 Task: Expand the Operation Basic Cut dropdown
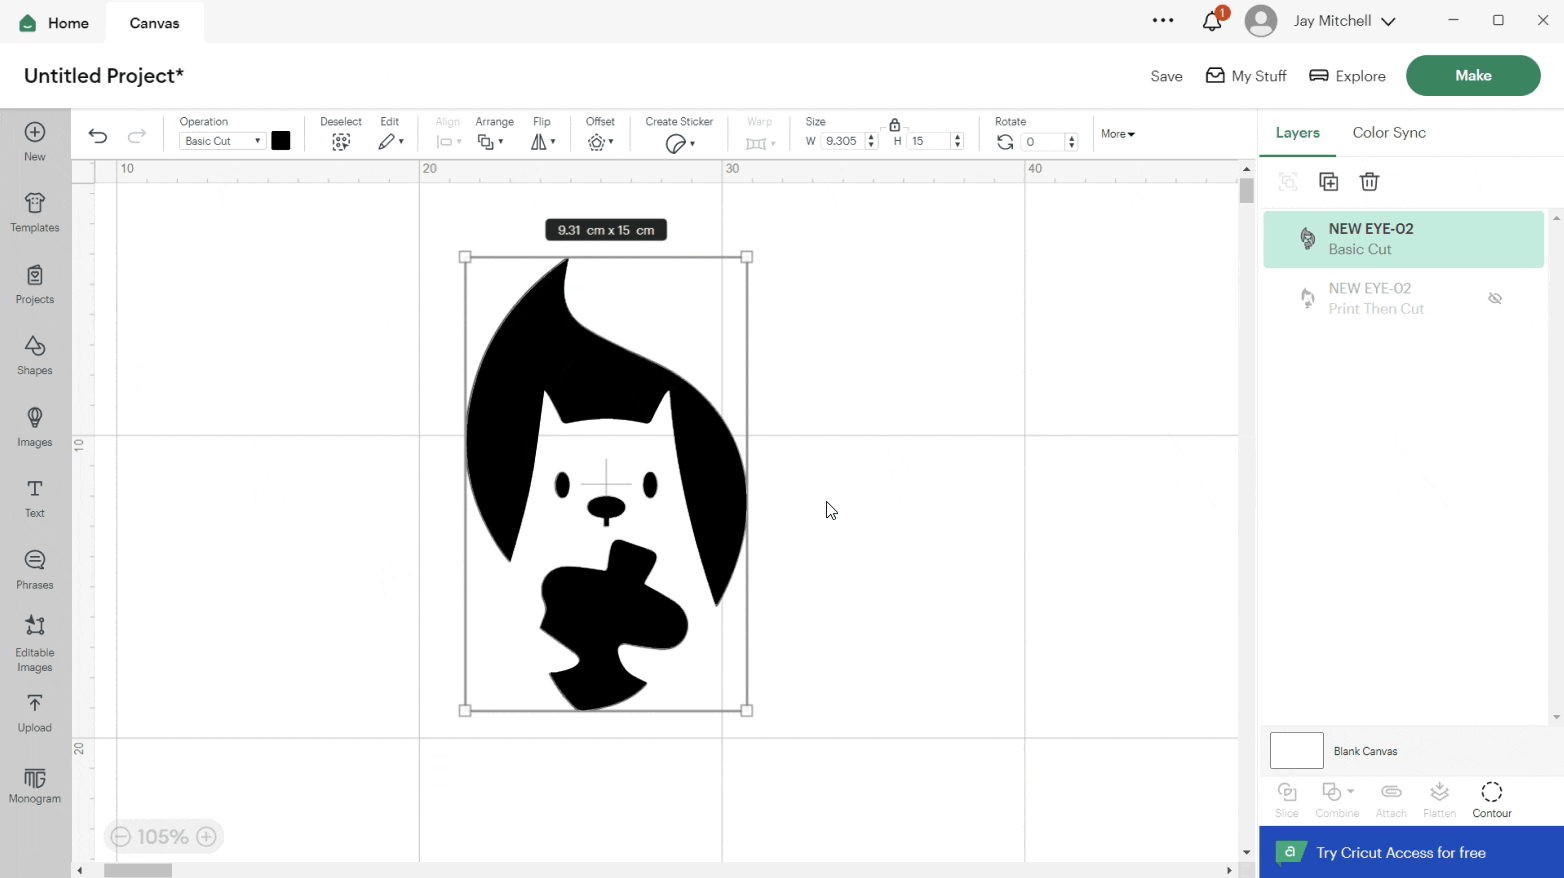[x=222, y=141]
